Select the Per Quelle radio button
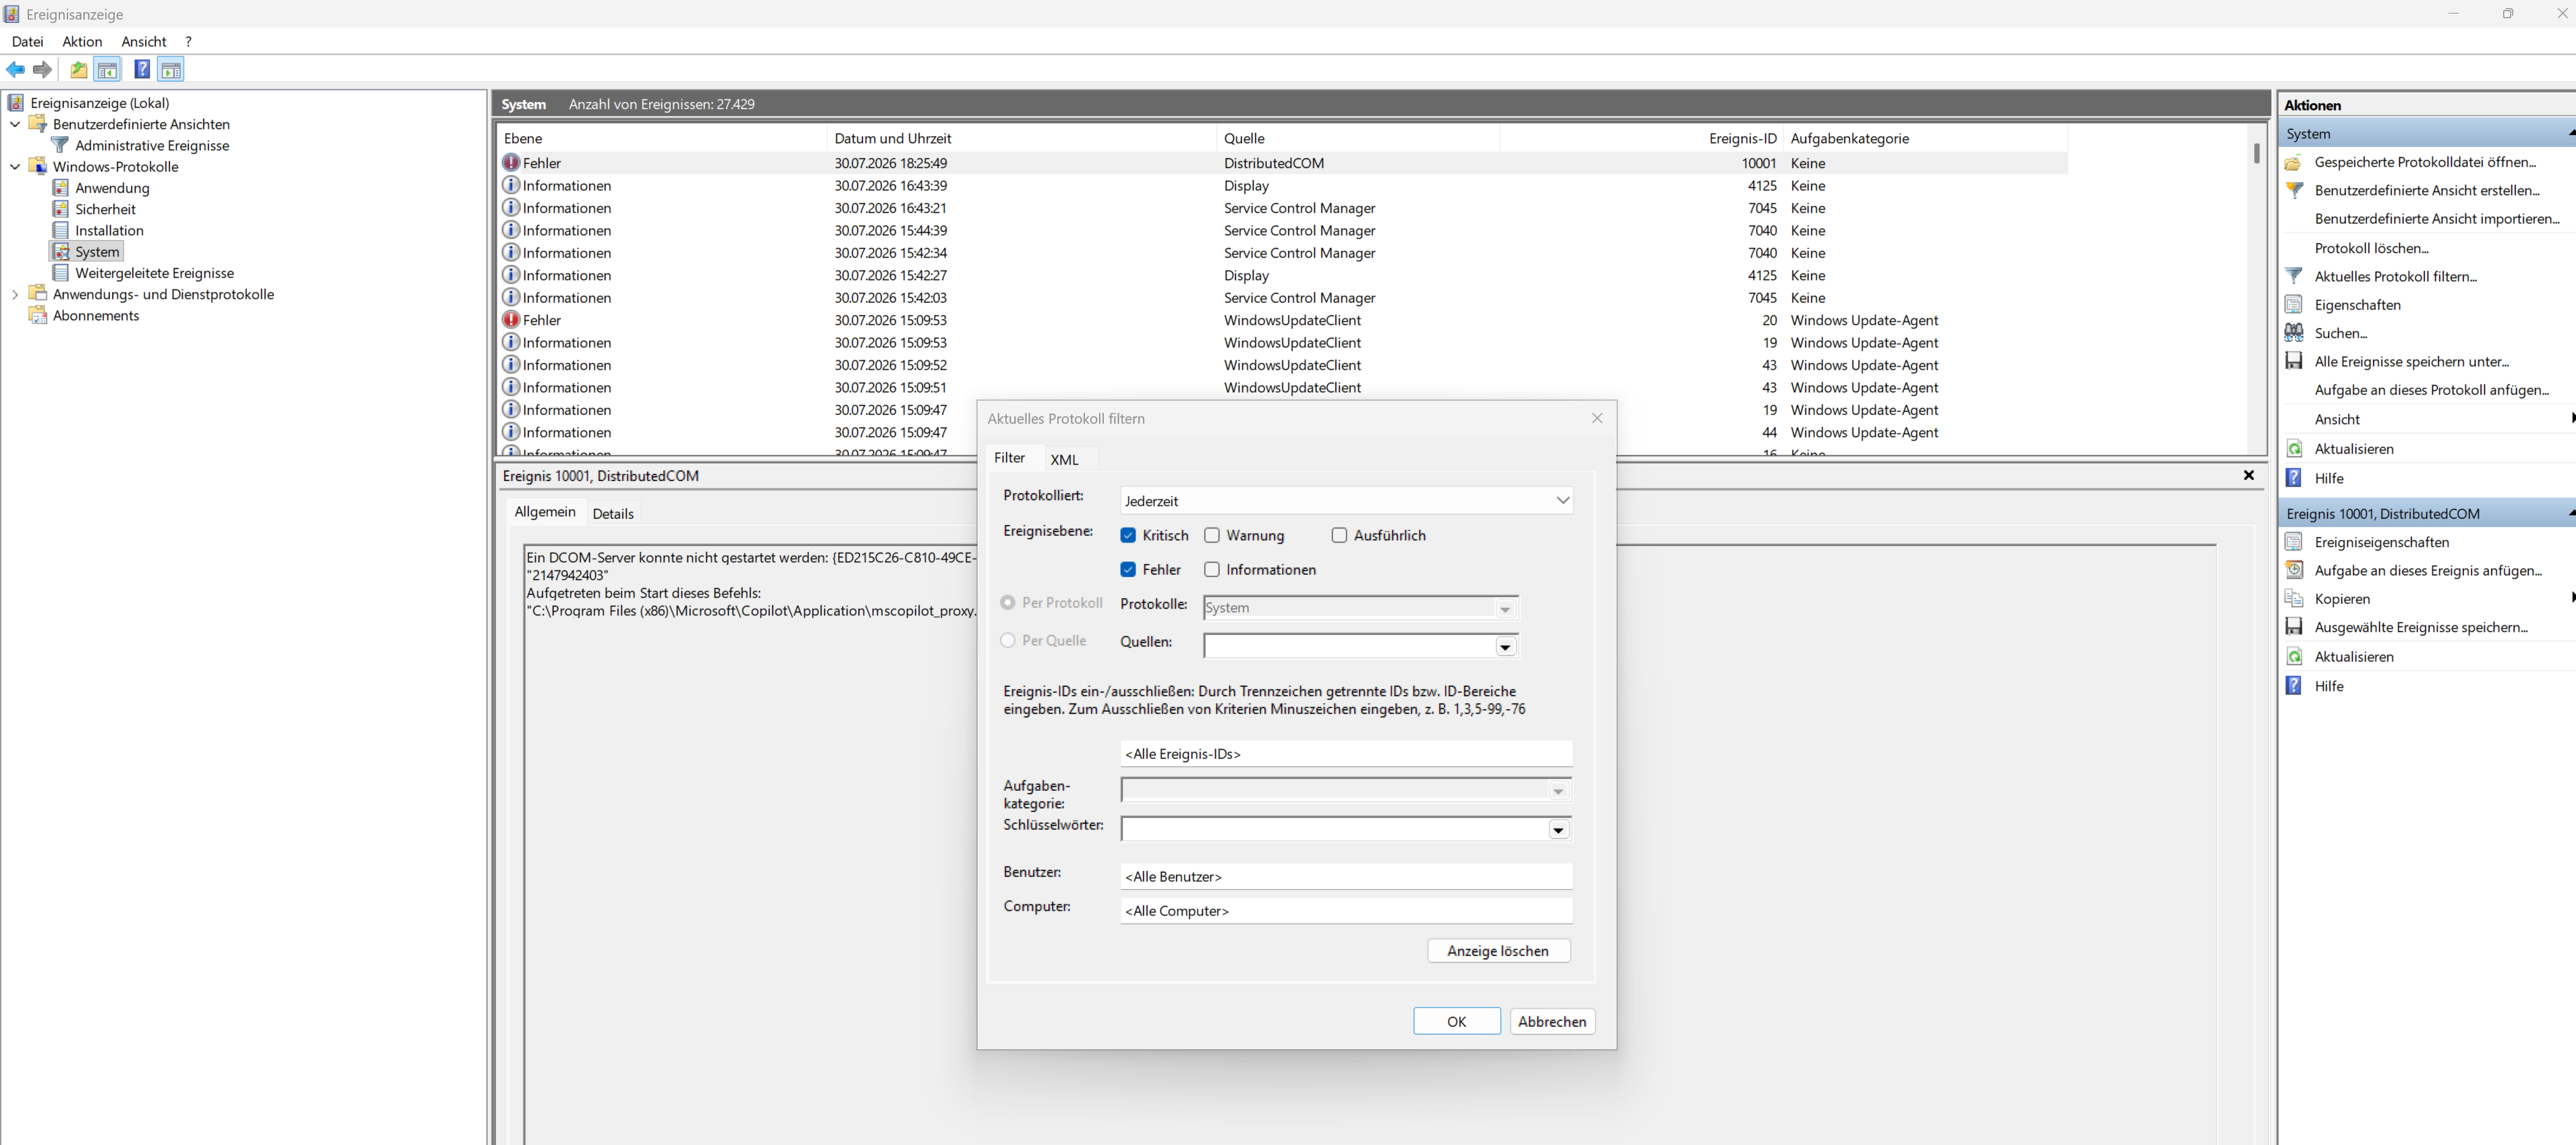Image resolution: width=2576 pixels, height=1145 pixels. pyautogui.click(x=1008, y=640)
